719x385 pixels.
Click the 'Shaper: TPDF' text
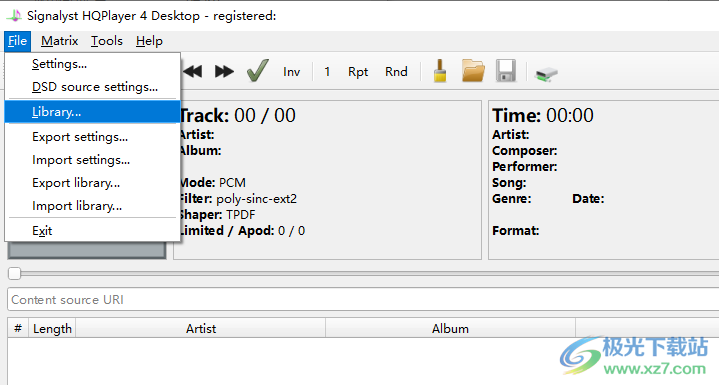217,215
